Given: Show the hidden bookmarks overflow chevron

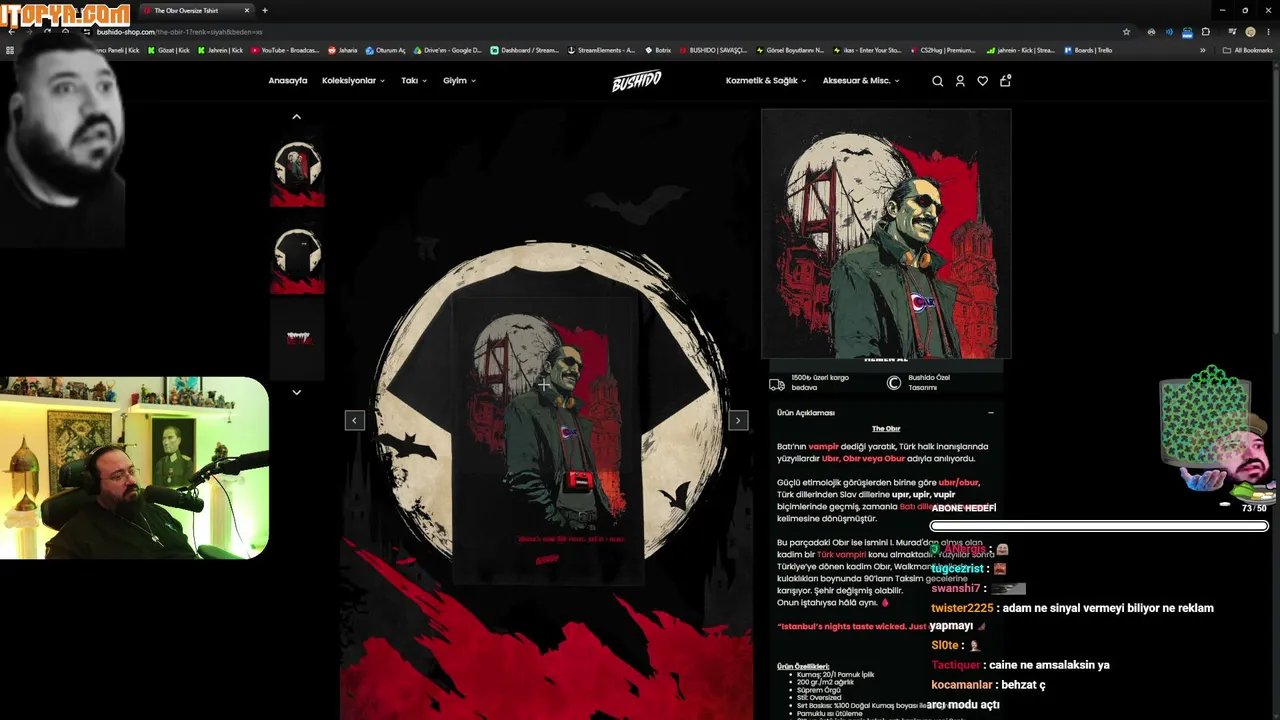Looking at the screenshot, I should (x=1202, y=50).
